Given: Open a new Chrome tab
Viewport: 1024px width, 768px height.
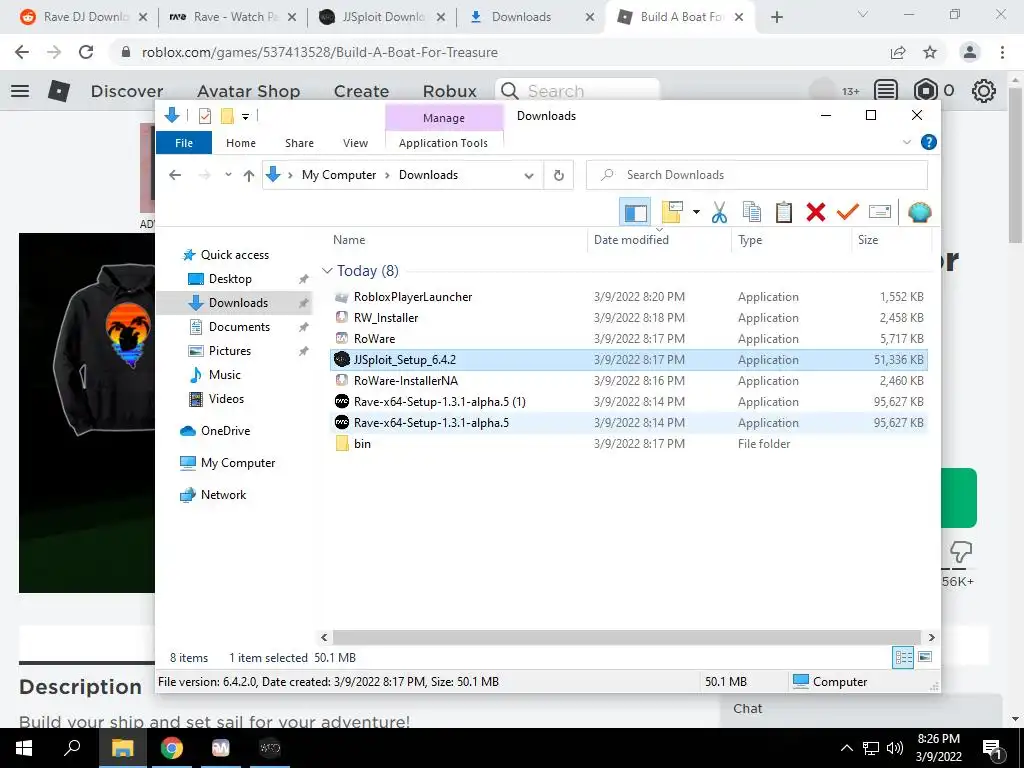Looking at the screenshot, I should click(776, 18).
